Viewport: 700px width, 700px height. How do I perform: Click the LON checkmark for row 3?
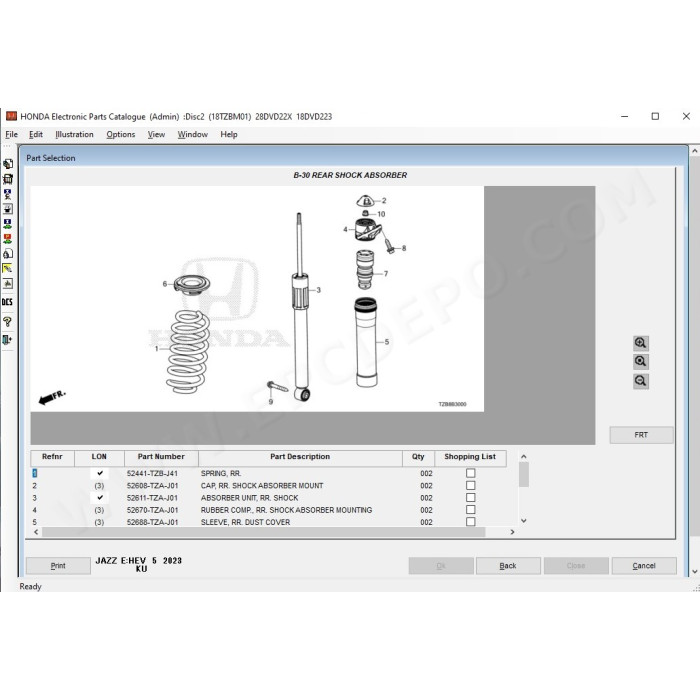click(100, 497)
